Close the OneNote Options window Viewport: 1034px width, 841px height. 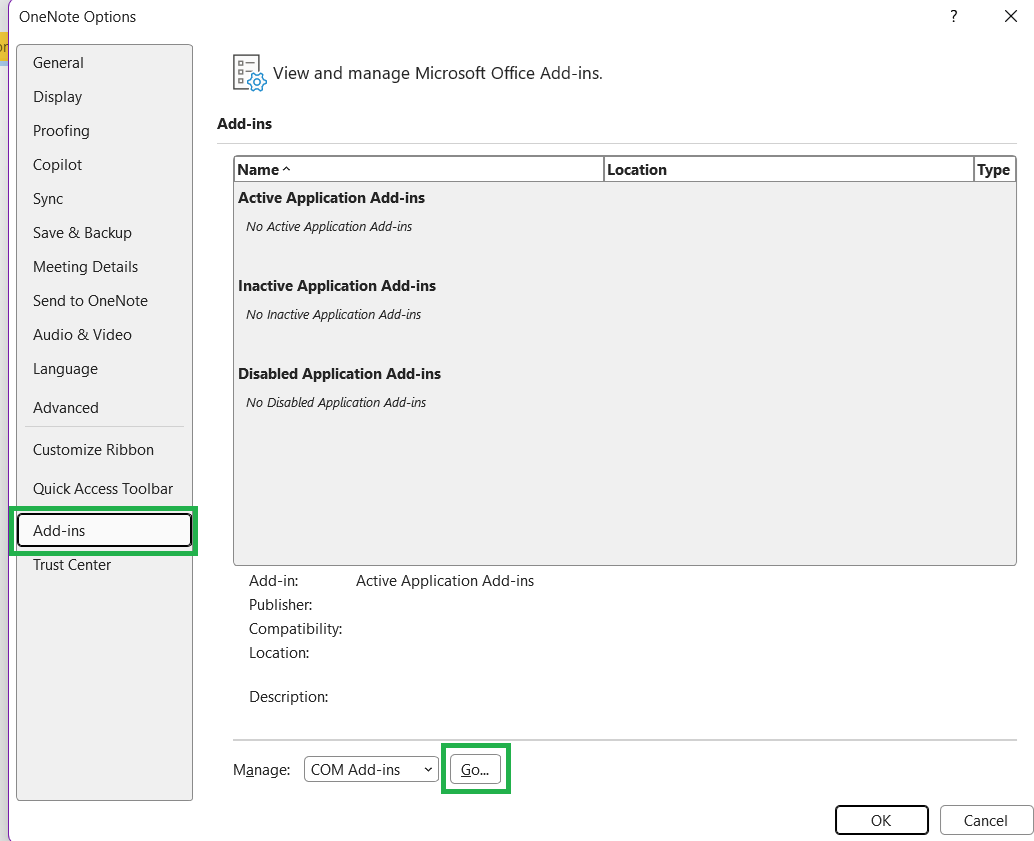(x=1011, y=16)
